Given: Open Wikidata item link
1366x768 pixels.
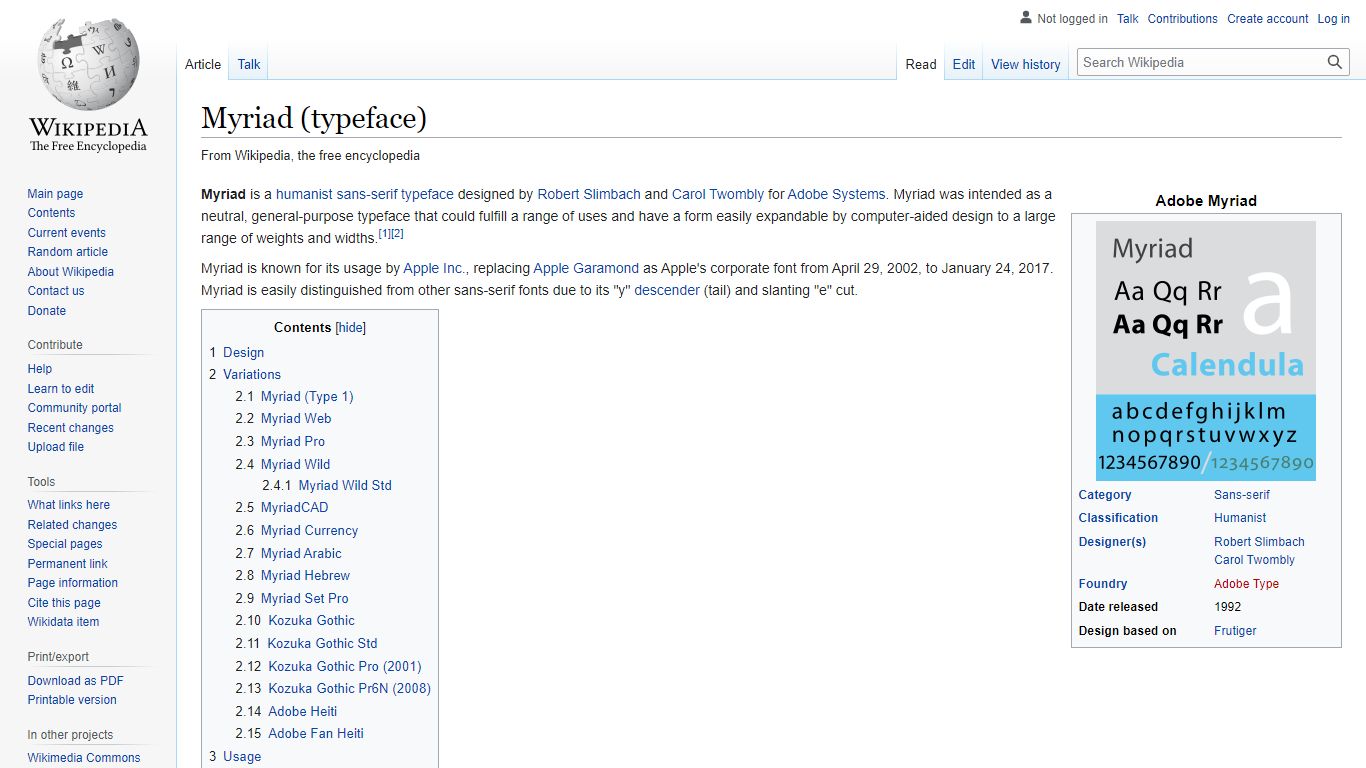Looking at the screenshot, I should (64, 622).
